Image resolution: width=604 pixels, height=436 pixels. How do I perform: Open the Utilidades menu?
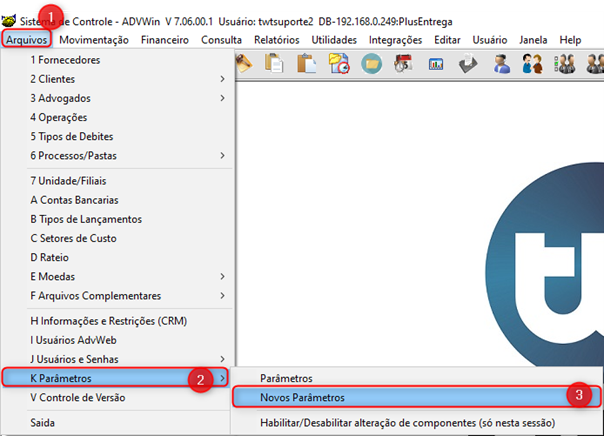tap(334, 40)
